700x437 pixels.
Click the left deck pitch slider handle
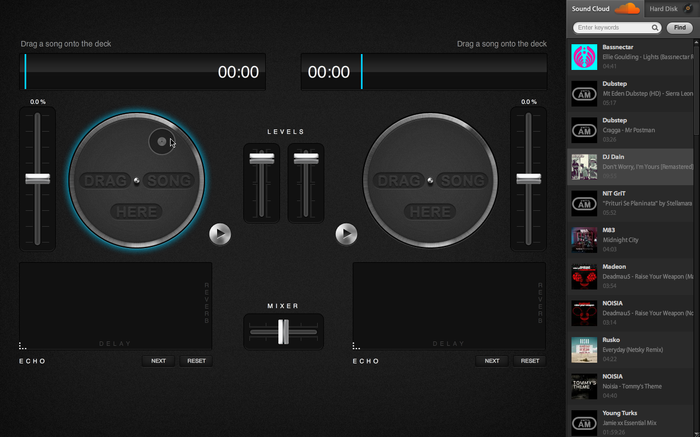pyautogui.click(x=37, y=178)
